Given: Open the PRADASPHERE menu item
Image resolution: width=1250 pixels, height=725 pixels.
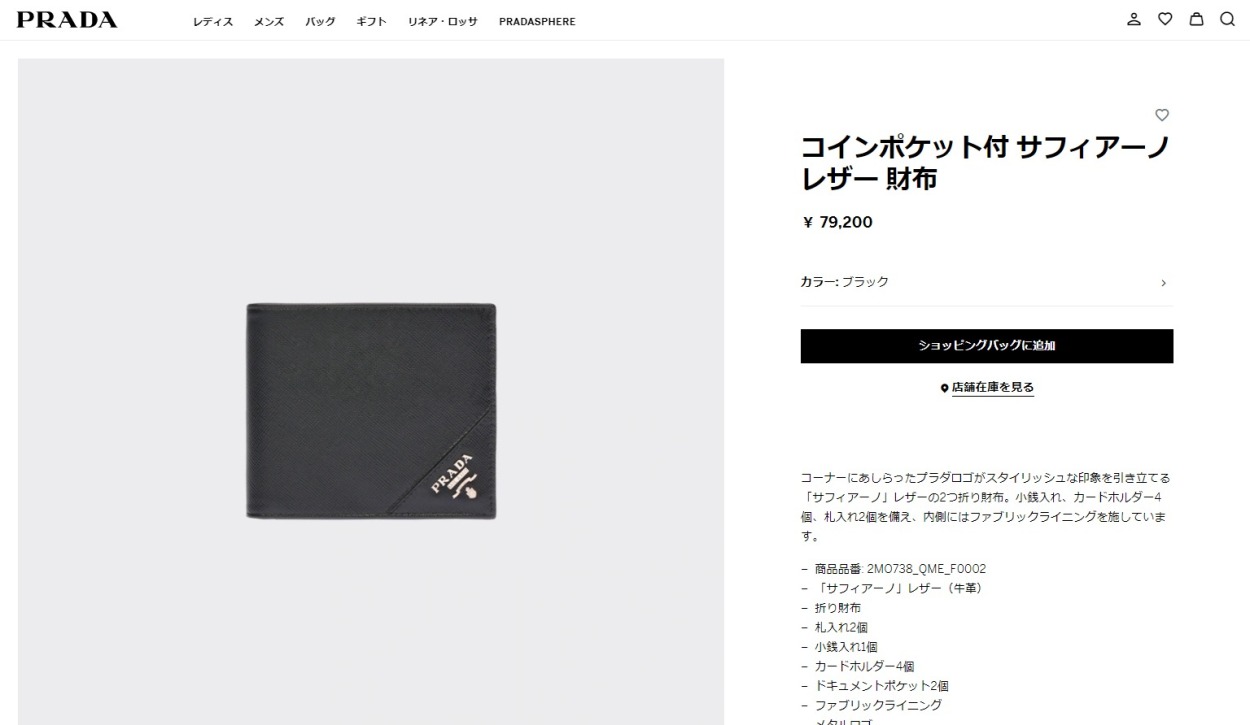Looking at the screenshot, I should point(537,22).
